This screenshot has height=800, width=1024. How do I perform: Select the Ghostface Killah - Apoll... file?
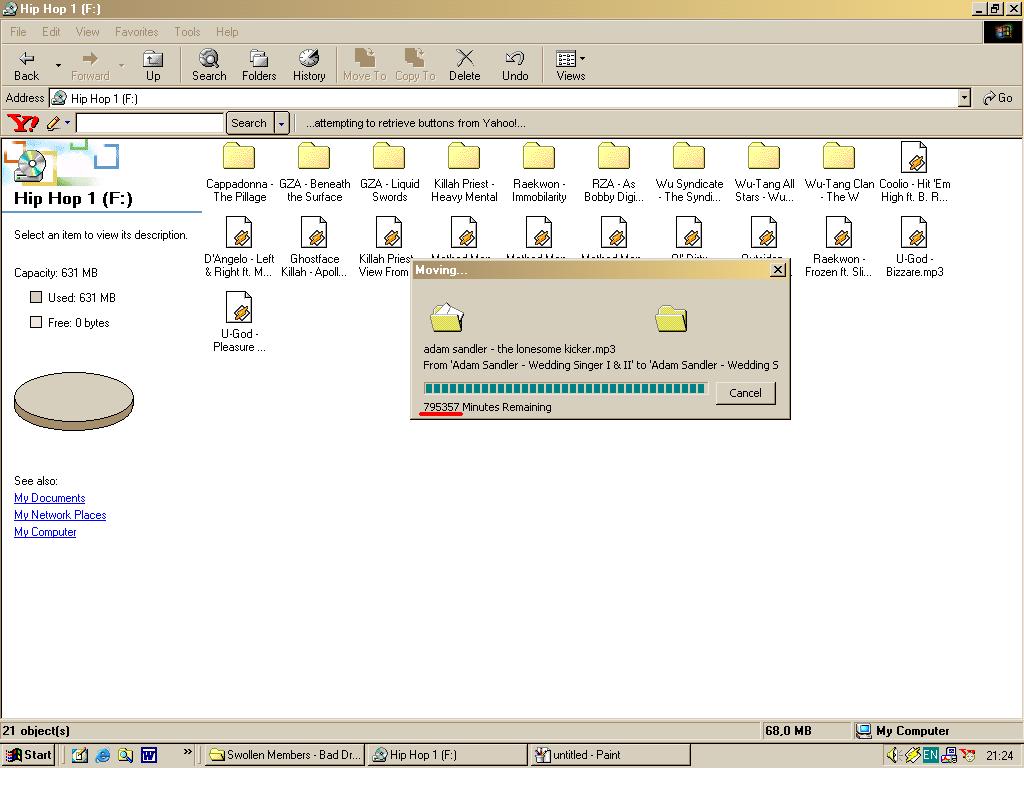tap(314, 247)
